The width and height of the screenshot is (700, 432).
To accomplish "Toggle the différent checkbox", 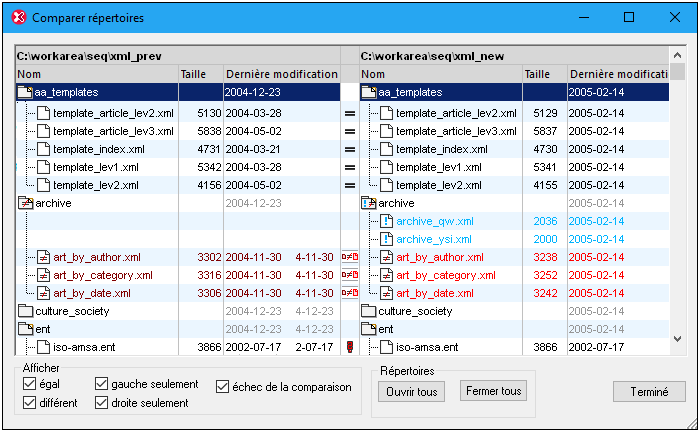I will [29, 402].
